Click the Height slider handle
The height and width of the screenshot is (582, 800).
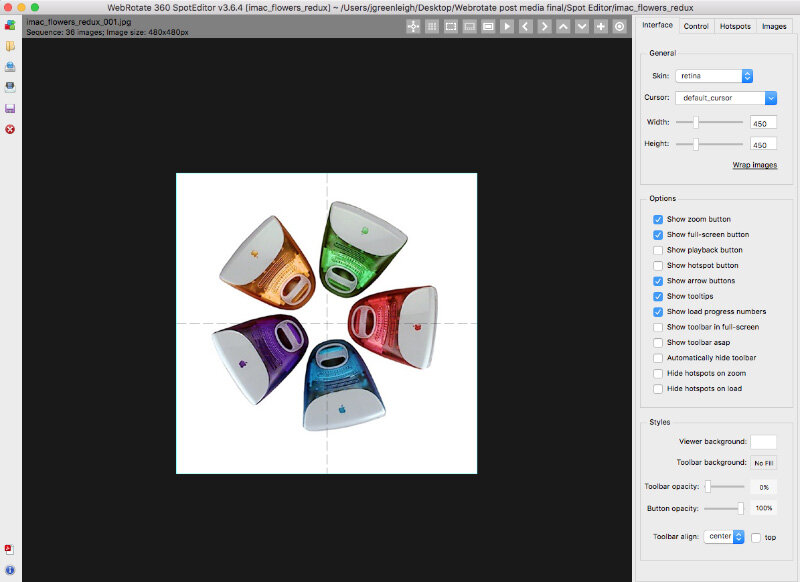point(695,144)
